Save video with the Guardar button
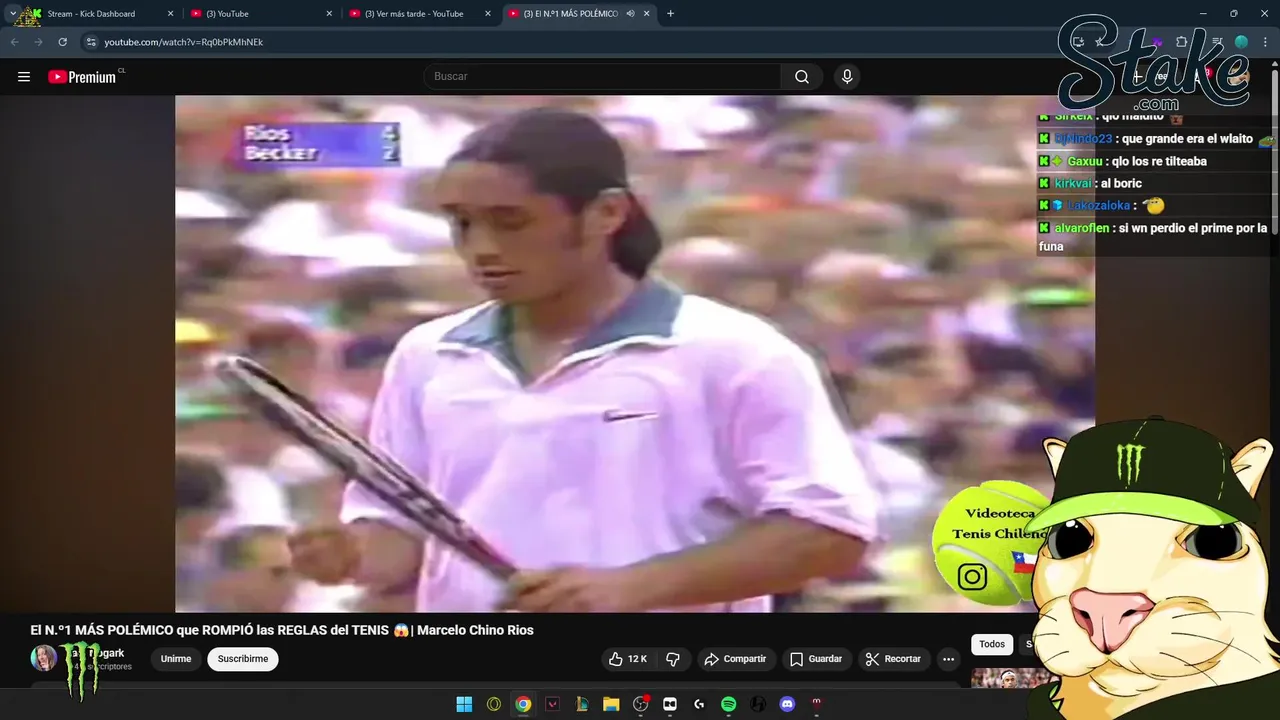Viewport: 1280px width, 720px height. point(816,659)
